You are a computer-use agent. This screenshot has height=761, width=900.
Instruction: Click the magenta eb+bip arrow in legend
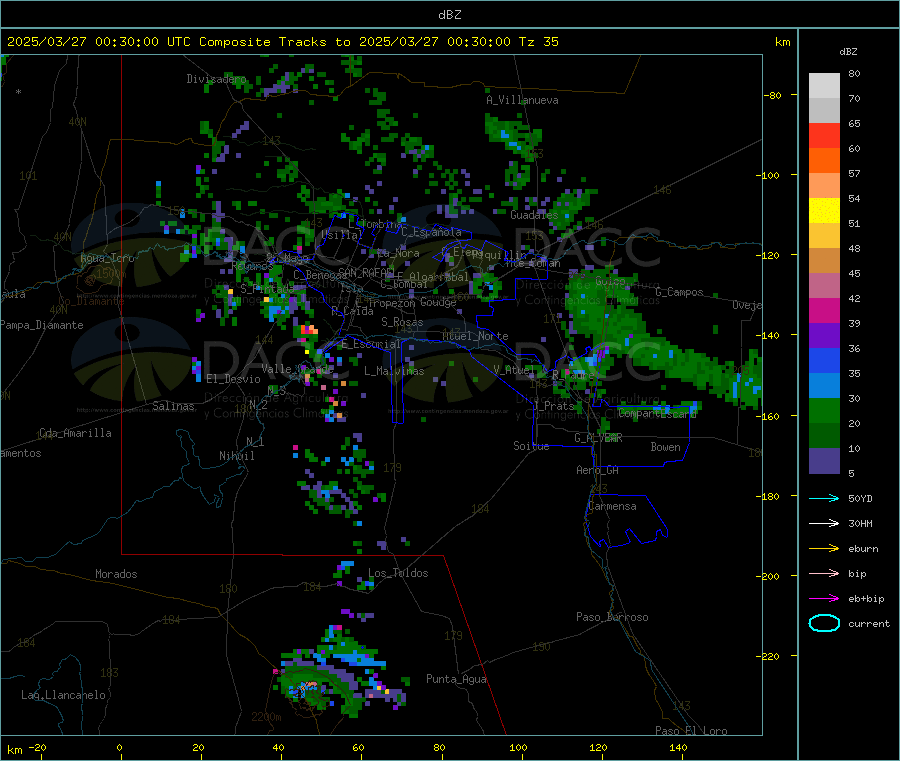tap(824, 599)
